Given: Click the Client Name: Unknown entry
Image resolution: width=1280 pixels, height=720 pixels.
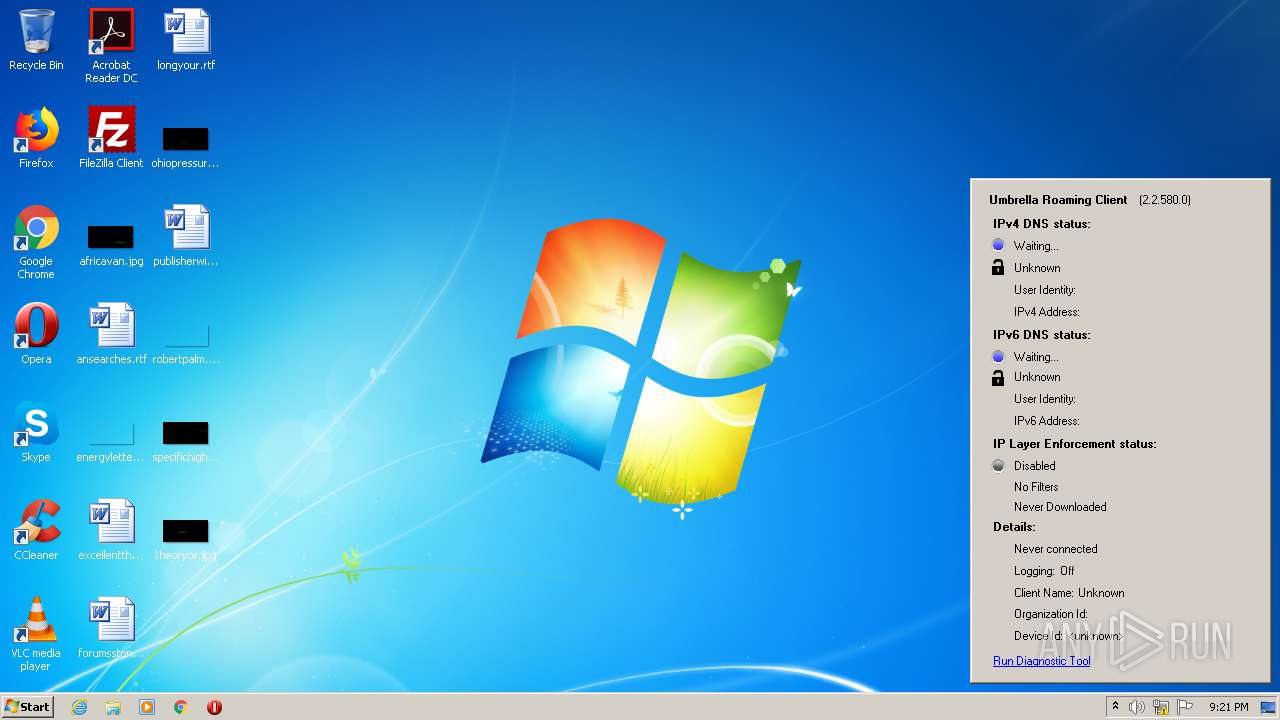Looking at the screenshot, I should pos(1069,593).
